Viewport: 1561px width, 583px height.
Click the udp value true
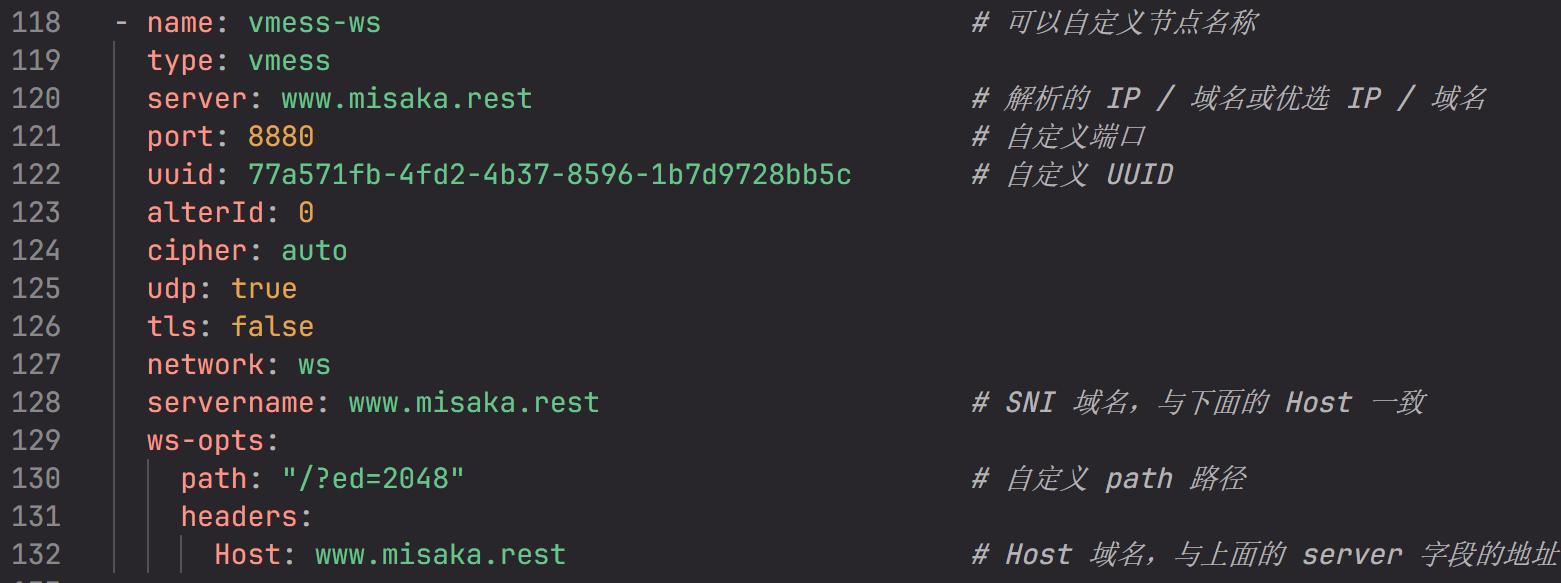264,289
